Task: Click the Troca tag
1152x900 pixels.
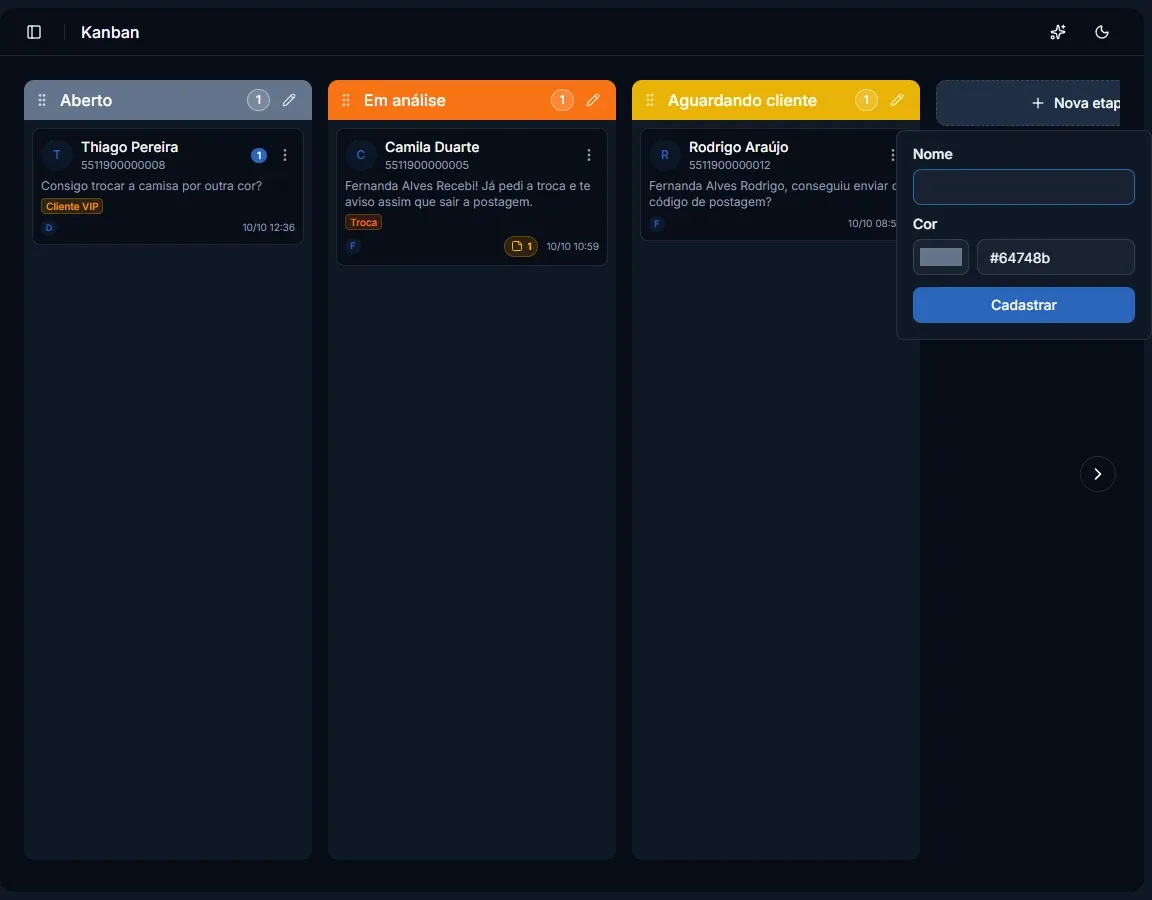Action: (364, 223)
